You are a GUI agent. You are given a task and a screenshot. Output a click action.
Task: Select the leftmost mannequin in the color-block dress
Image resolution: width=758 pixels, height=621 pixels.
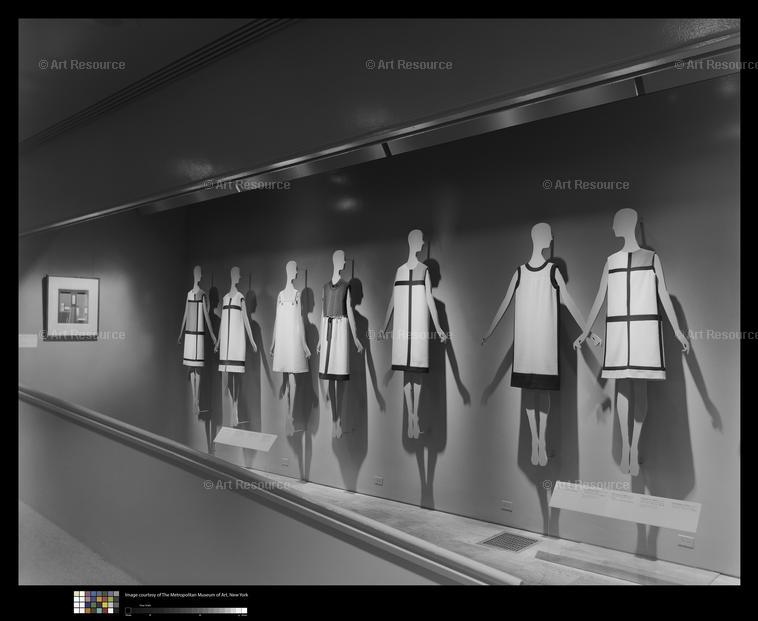coord(196,338)
